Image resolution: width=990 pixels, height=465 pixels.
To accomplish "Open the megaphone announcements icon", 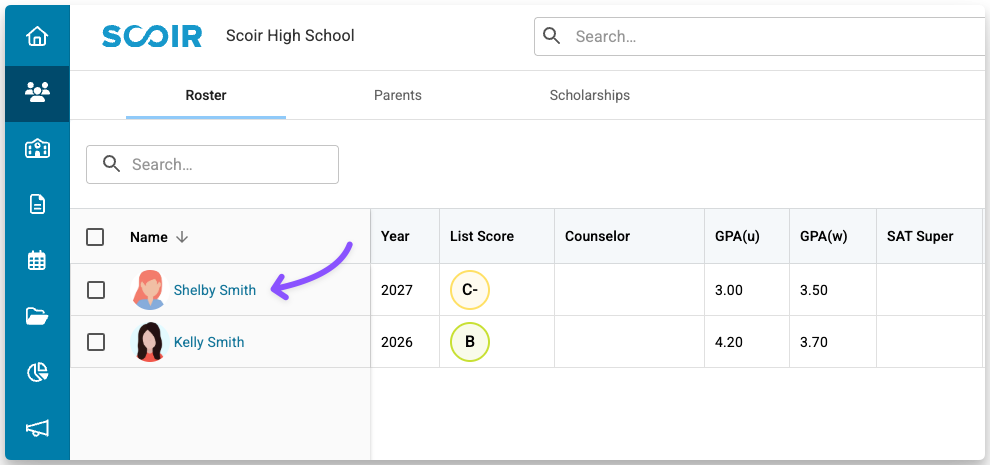I will click(x=37, y=429).
